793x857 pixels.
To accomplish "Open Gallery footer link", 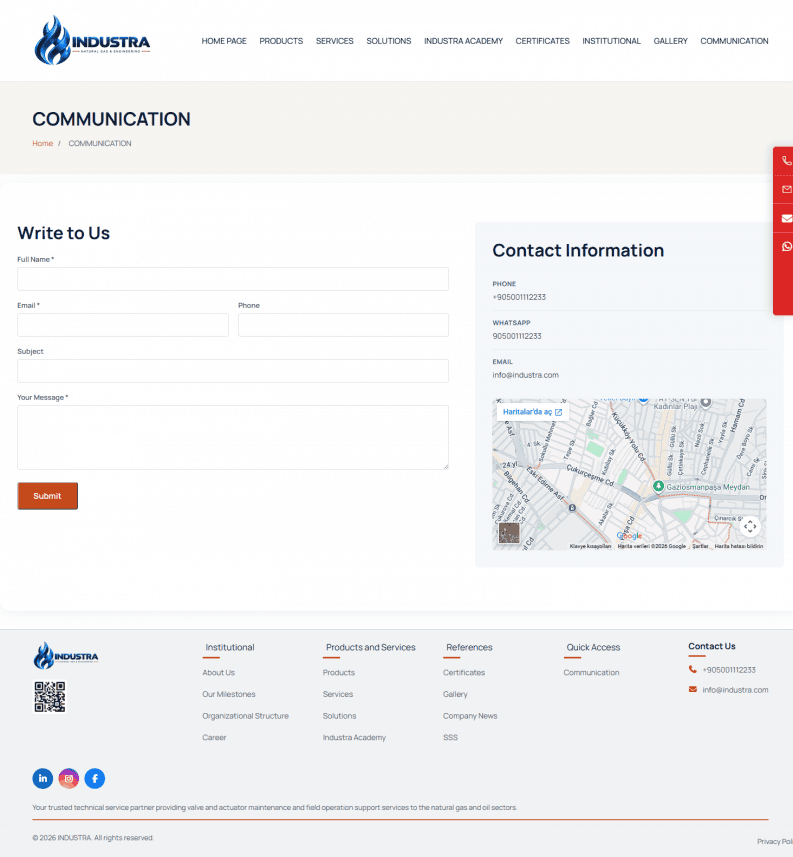I will [x=455, y=694].
